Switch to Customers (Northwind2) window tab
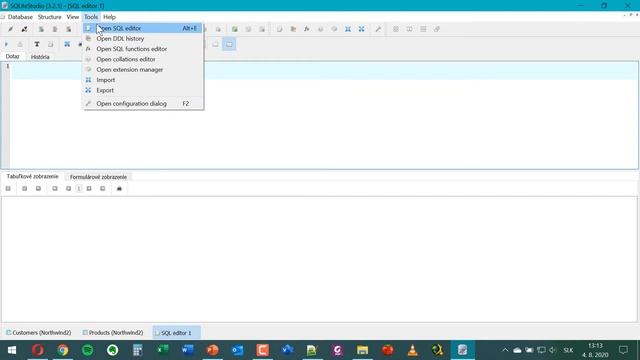The height and width of the screenshot is (360, 640). tap(38, 333)
